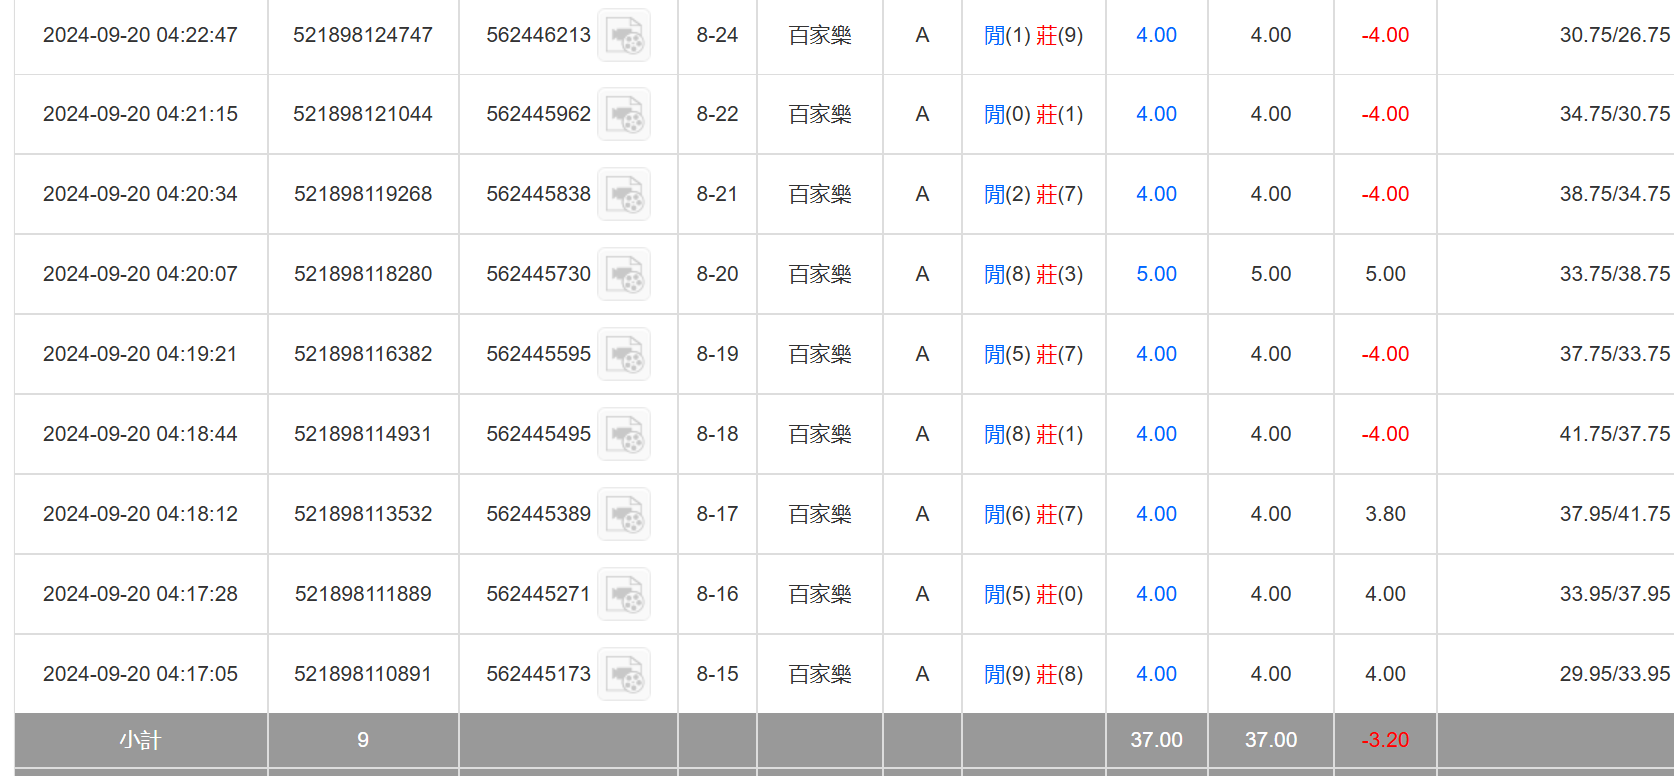The height and width of the screenshot is (776, 1674).
Task: View replay video for game 562445495
Action: [624, 435]
